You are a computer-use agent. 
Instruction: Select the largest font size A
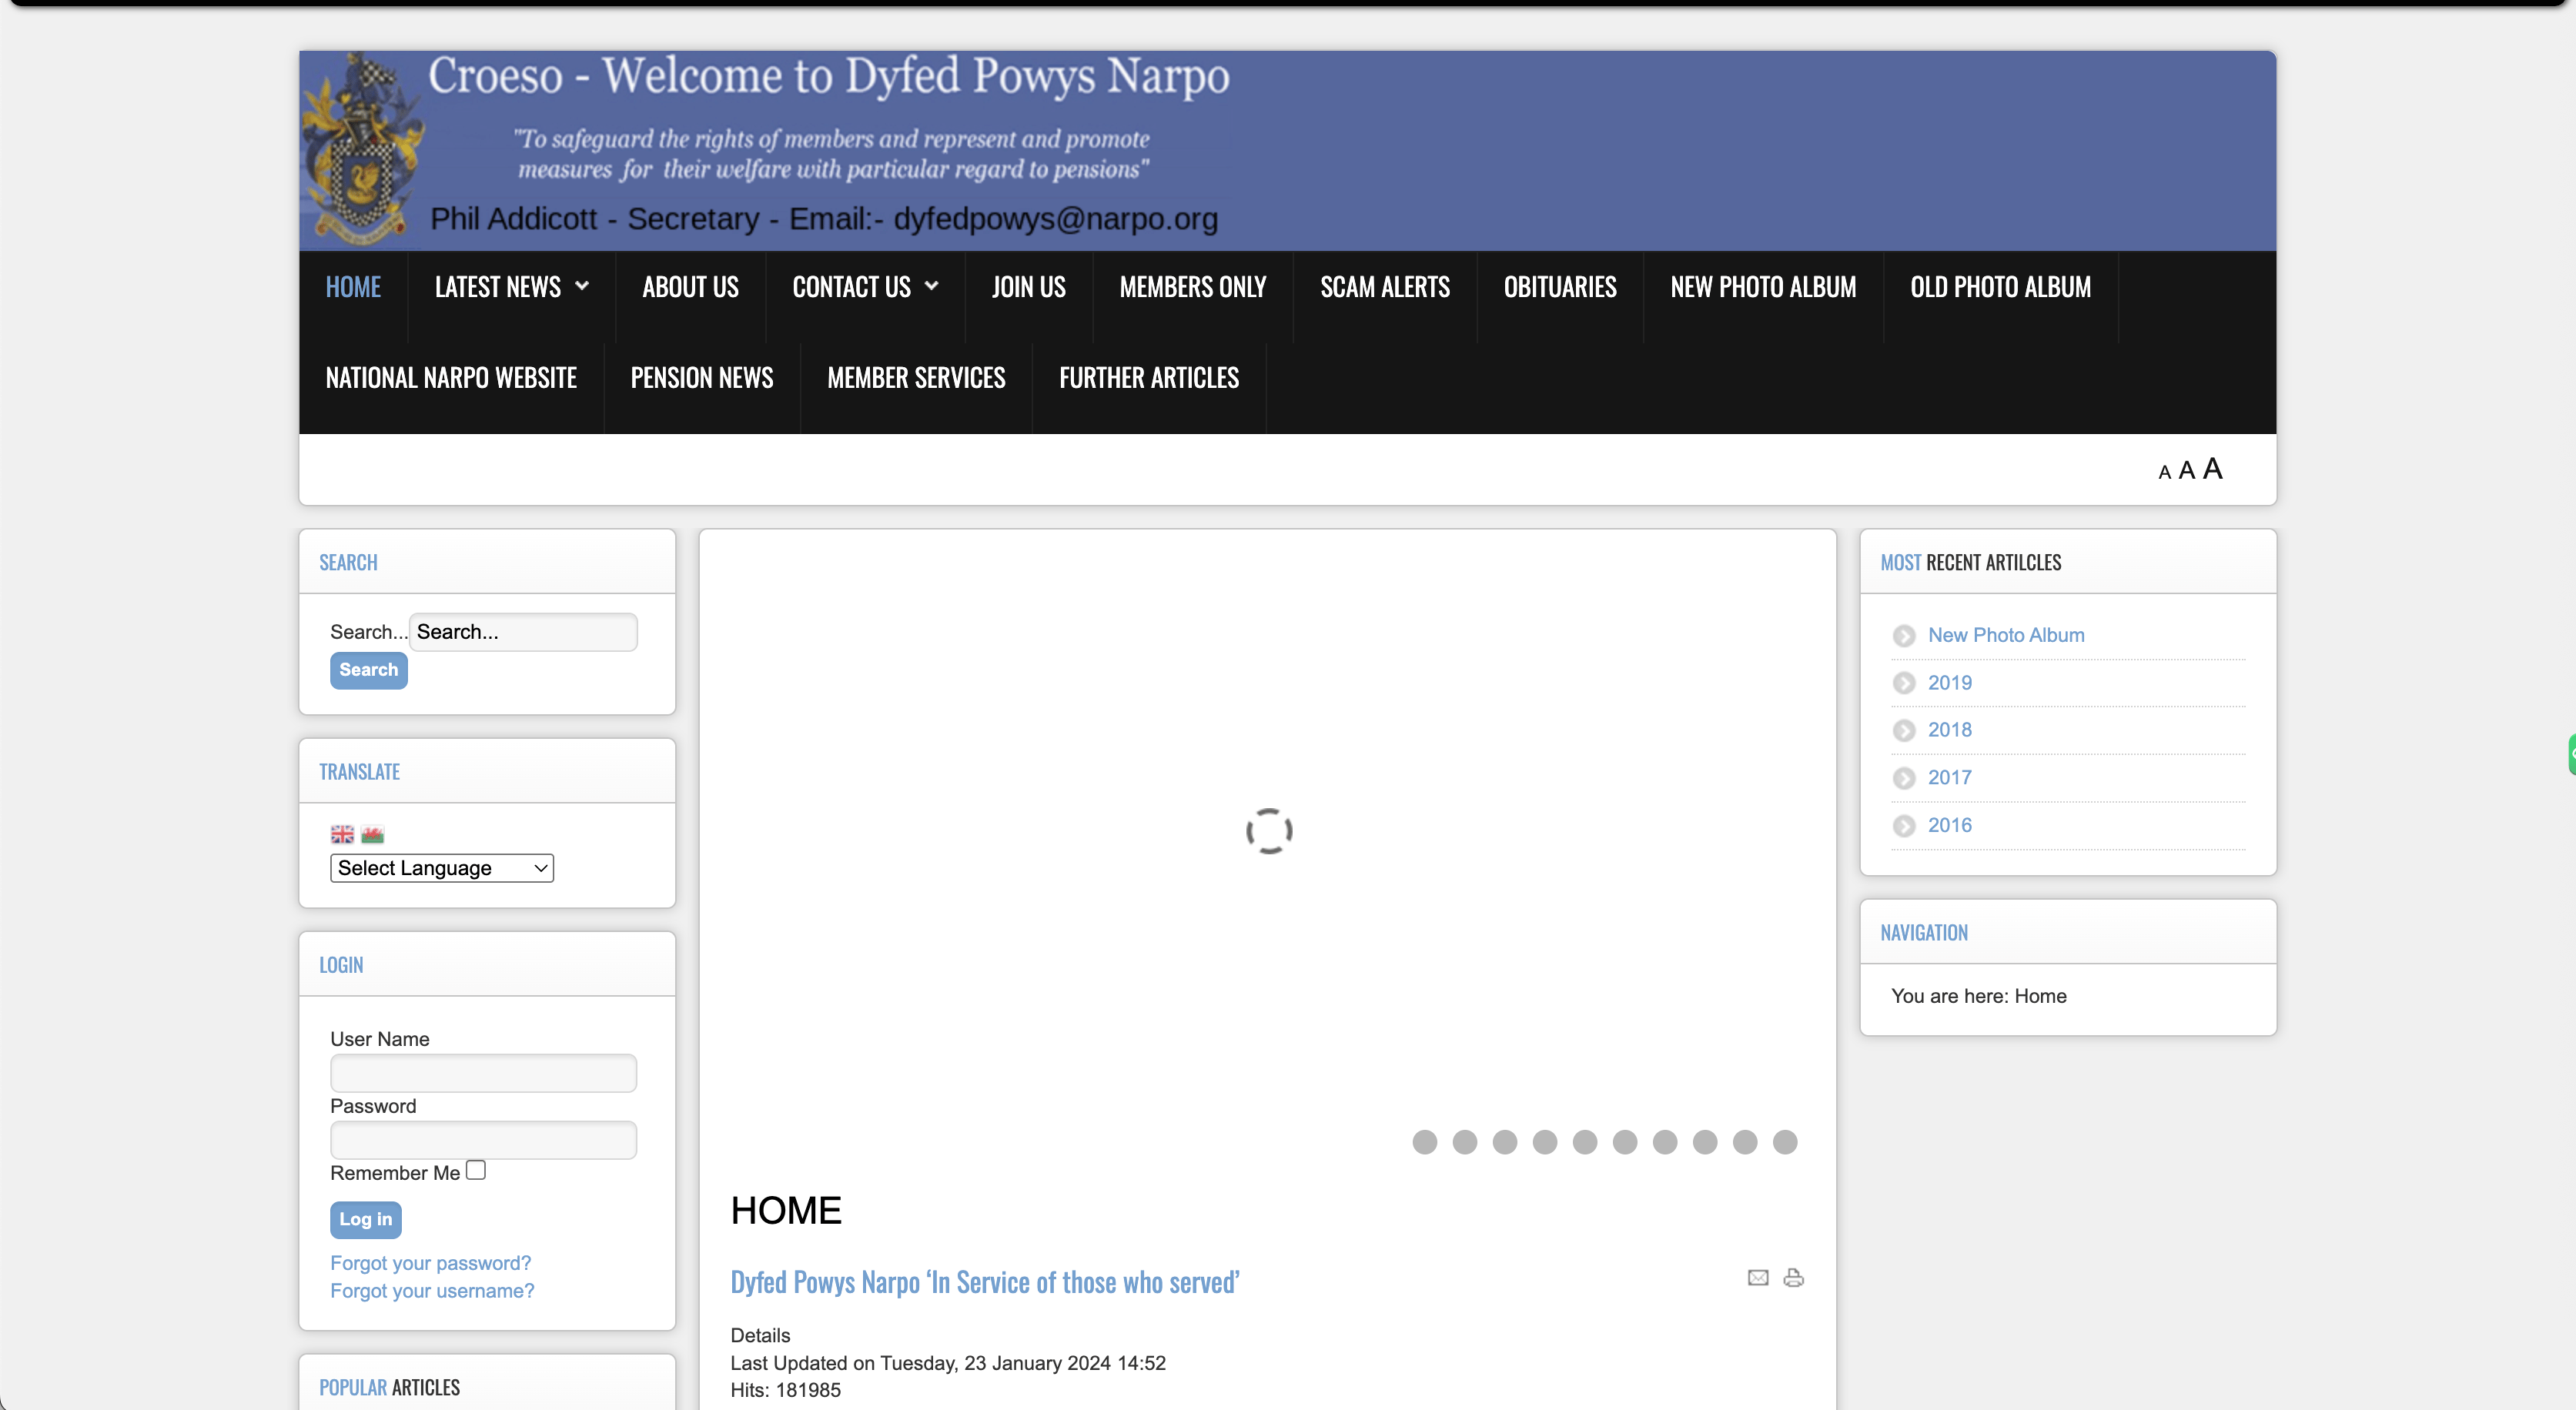2212,468
